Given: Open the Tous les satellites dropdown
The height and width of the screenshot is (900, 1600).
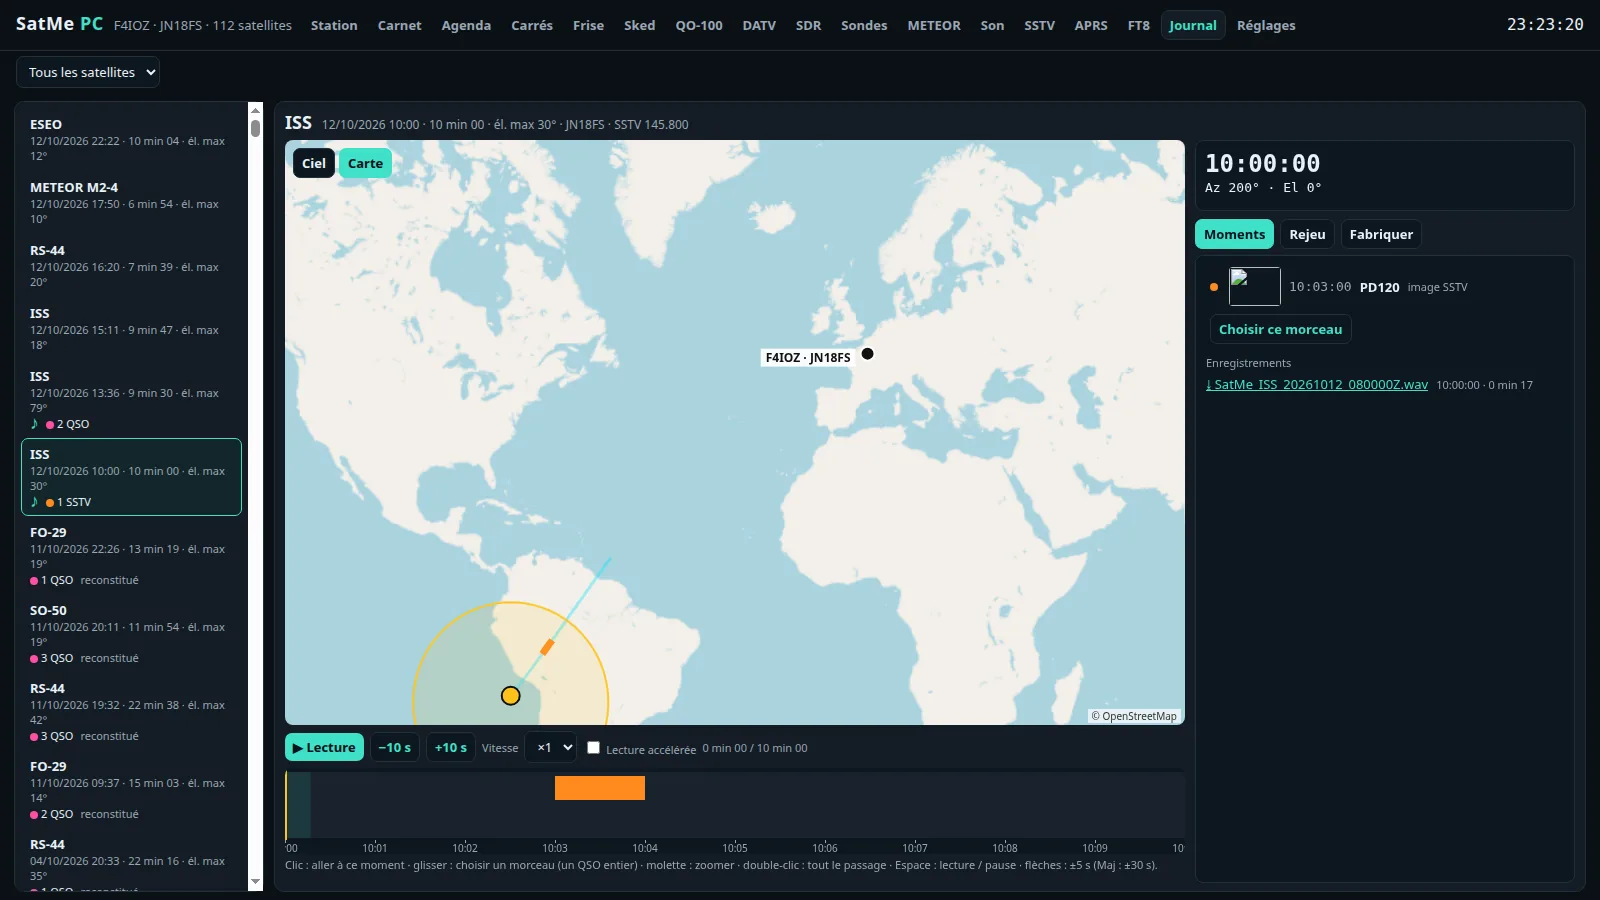Looking at the screenshot, I should [x=88, y=72].
